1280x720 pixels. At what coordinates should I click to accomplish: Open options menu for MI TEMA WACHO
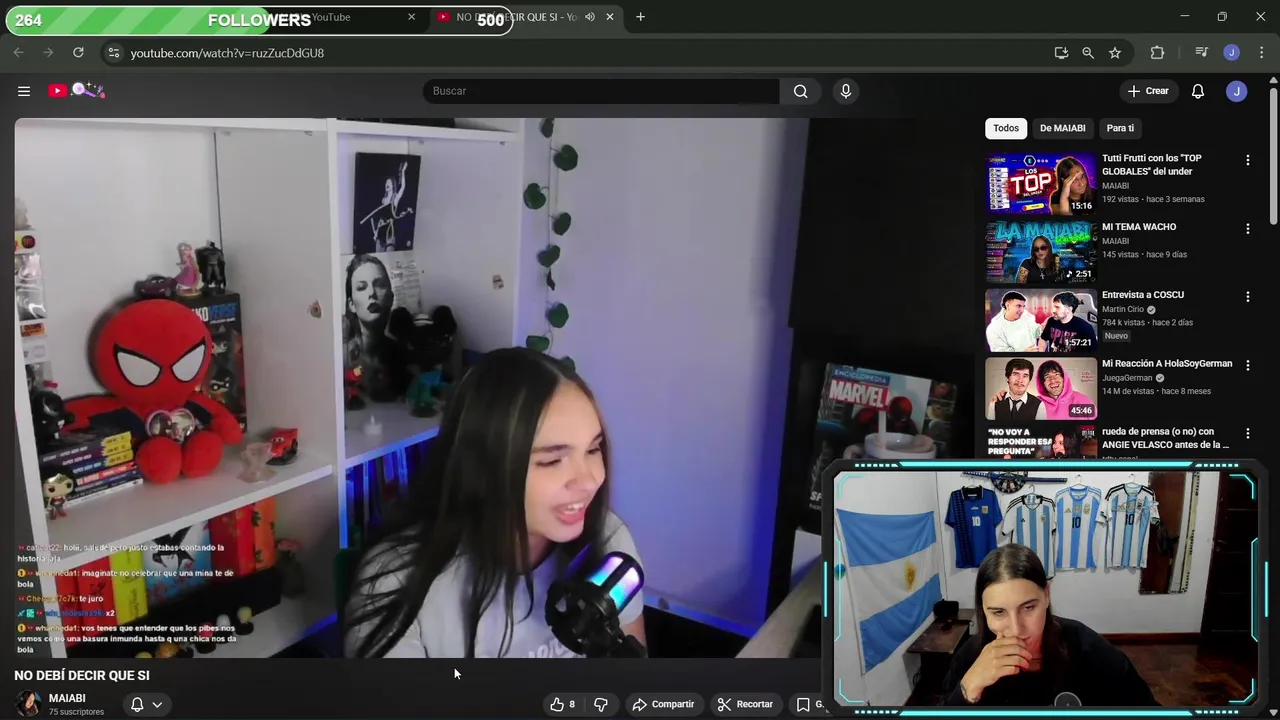(1247, 229)
